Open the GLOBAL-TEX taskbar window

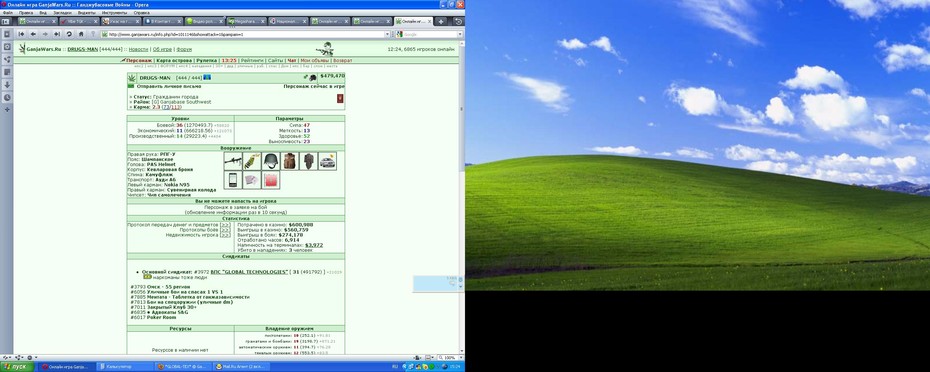tap(184, 367)
